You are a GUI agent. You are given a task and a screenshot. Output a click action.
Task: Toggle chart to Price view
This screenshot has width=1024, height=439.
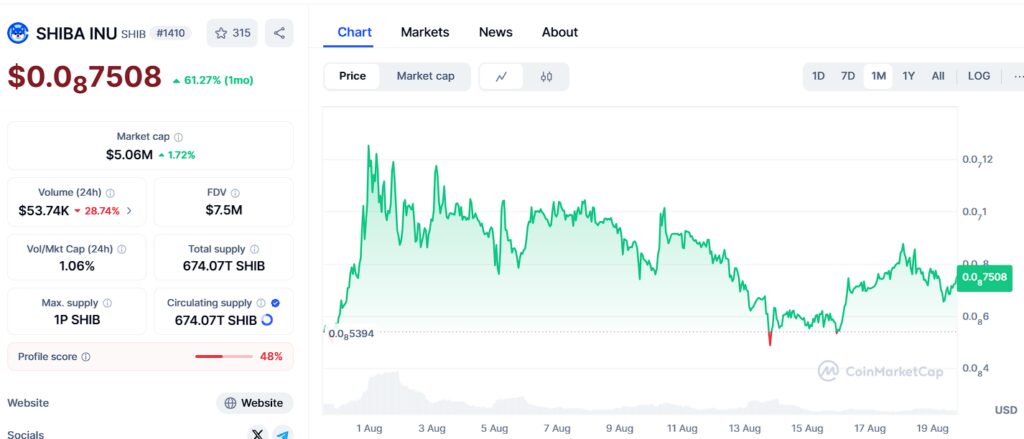point(352,76)
